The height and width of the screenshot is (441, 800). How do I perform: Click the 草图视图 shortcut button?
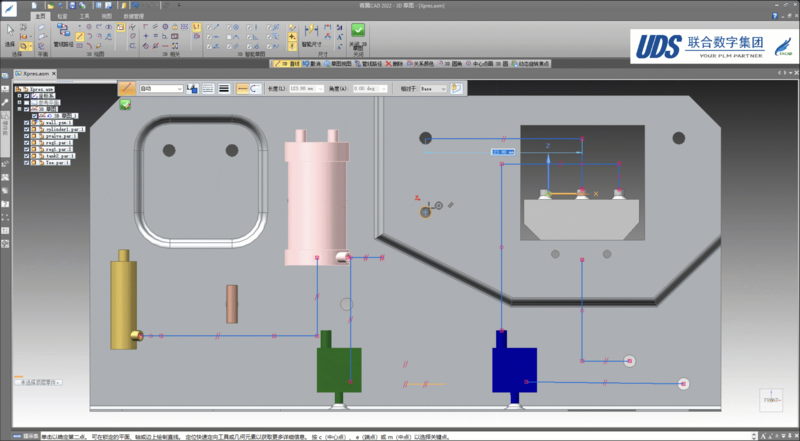point(338,63)
